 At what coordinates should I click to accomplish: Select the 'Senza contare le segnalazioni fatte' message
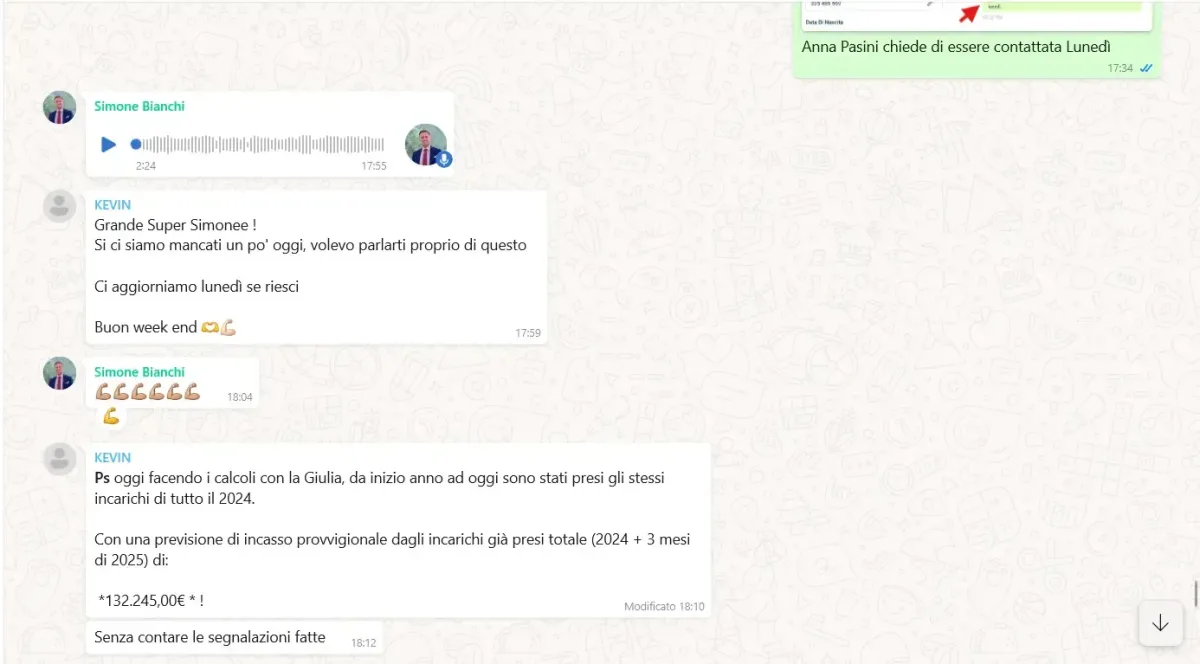point(234,637)
